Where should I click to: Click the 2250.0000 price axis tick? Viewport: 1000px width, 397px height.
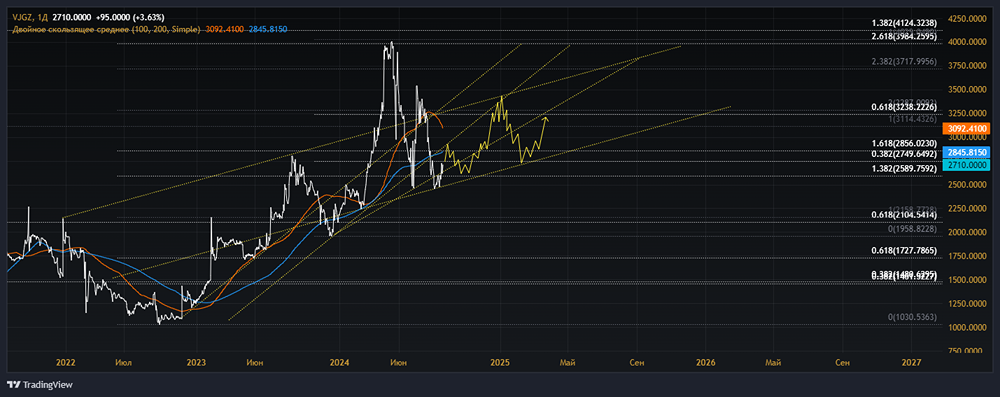coord(968,209)
